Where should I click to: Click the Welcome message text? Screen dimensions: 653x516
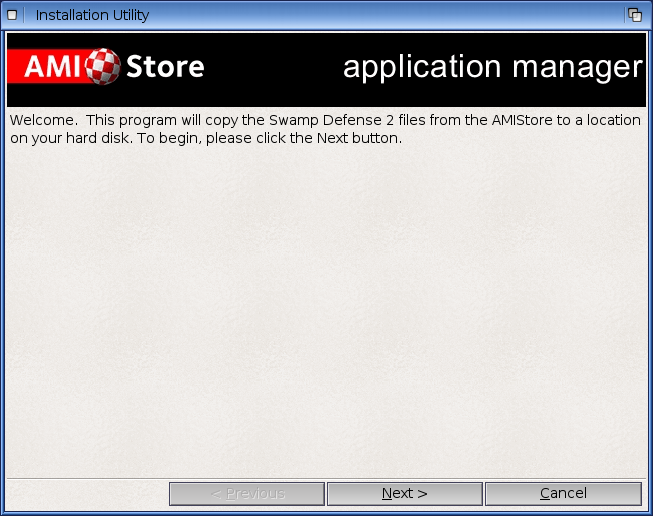pyautogui.click(x=325, y=129)
